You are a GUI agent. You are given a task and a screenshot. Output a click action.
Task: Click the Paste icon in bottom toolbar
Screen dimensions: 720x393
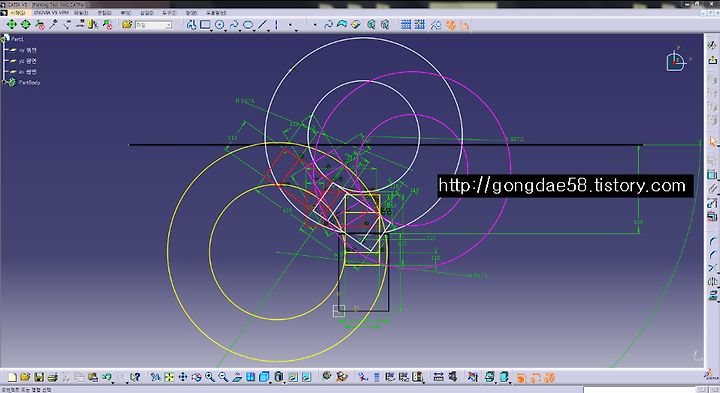93,377
